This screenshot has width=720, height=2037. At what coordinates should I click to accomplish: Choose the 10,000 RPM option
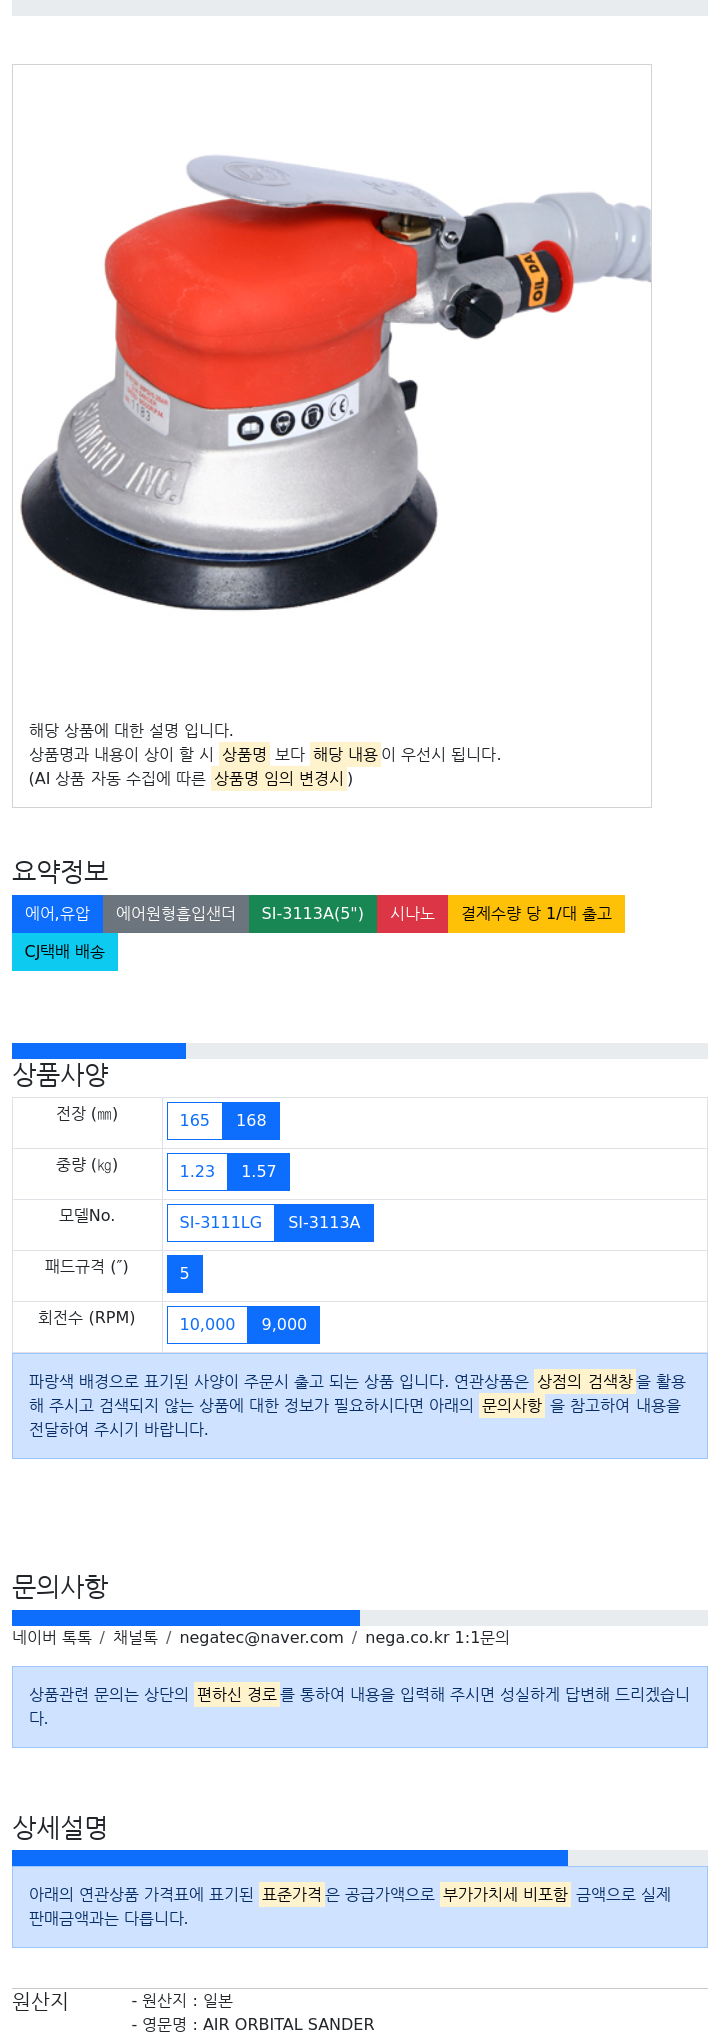(x=207, y=1325)
